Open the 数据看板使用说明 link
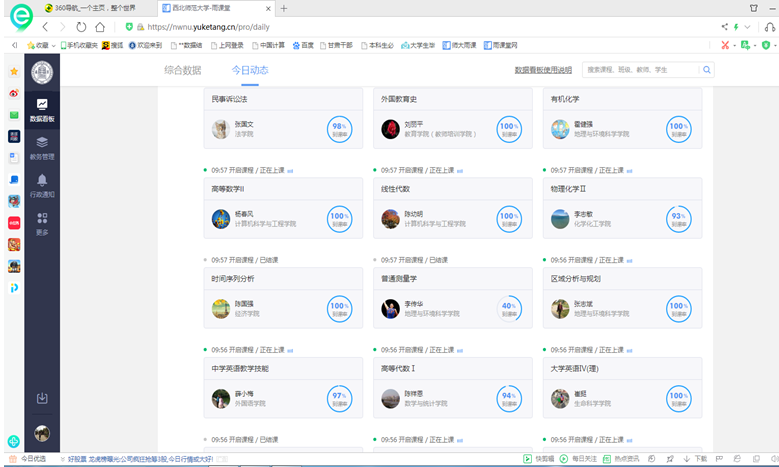Viewport: 779px width, 467px height. pyautogui.click(x=543, y=70)
